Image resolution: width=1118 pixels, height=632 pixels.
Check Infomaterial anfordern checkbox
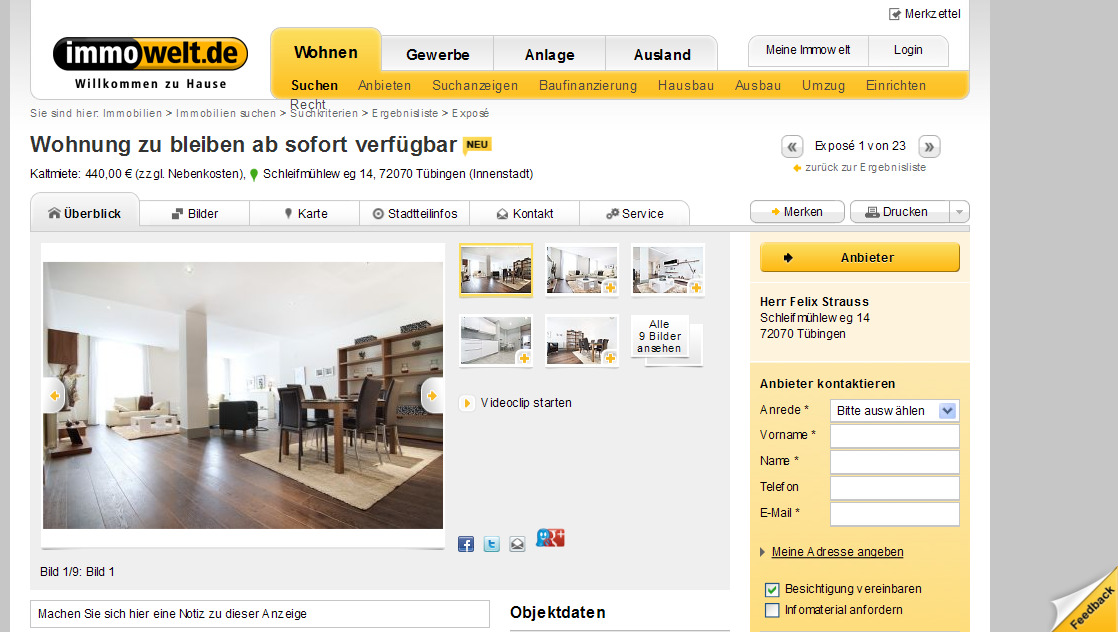point(771,610)
